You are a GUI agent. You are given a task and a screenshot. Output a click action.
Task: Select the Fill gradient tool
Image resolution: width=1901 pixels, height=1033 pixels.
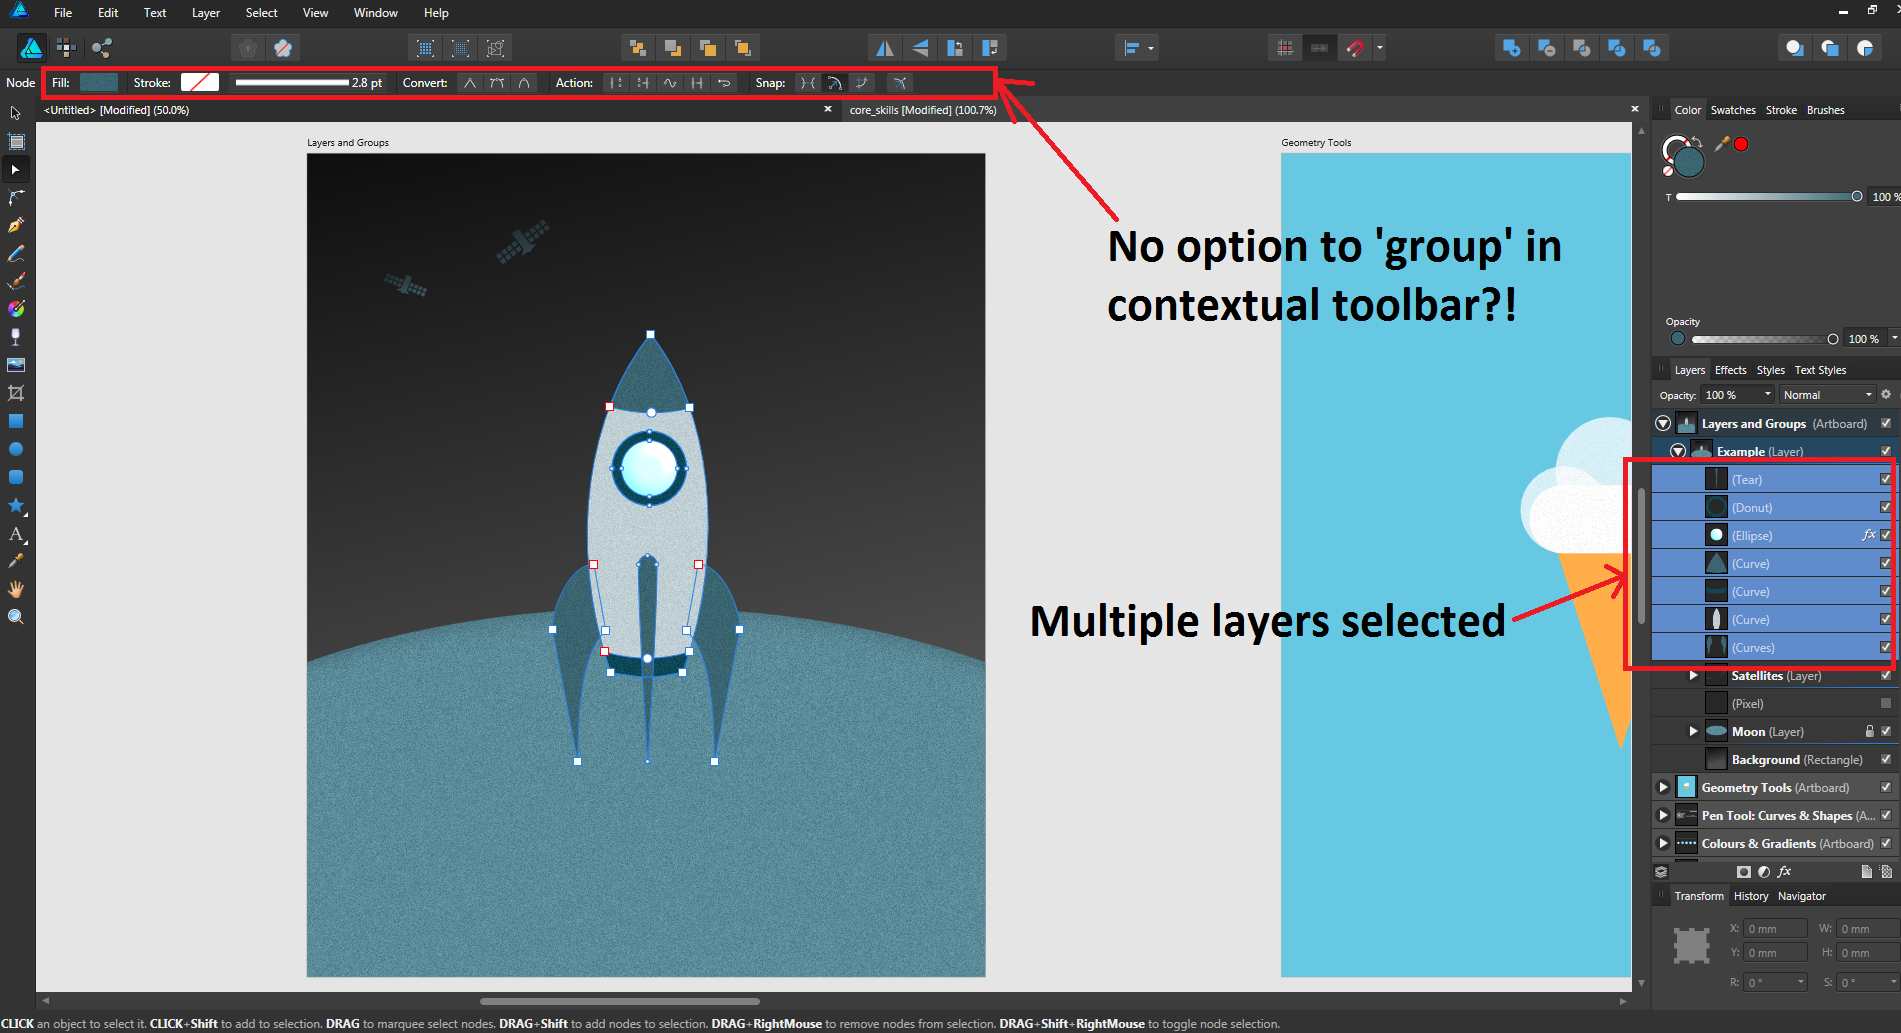tap(15, 309)
